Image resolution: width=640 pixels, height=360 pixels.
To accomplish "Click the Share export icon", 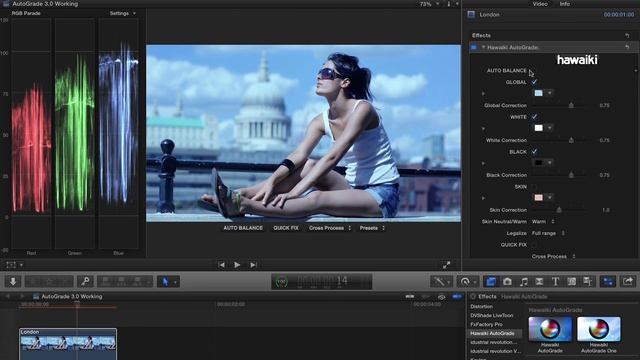I will pyautogui.click(x=628, y=281).
